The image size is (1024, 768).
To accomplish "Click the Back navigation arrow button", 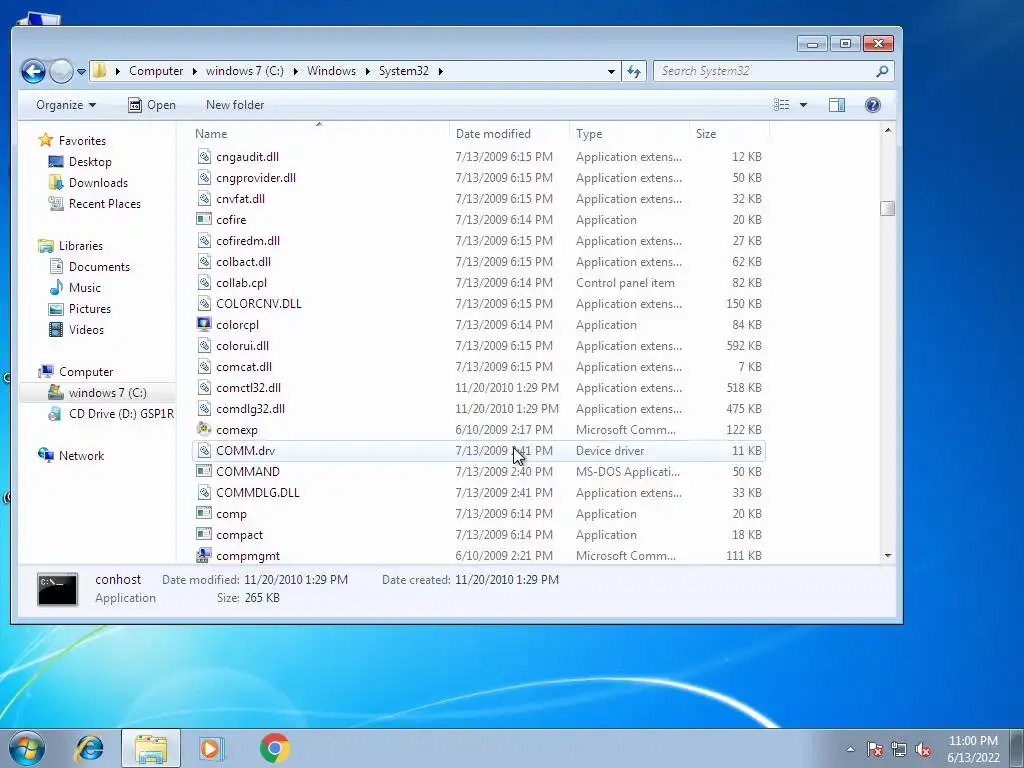I will coord(33,71).
